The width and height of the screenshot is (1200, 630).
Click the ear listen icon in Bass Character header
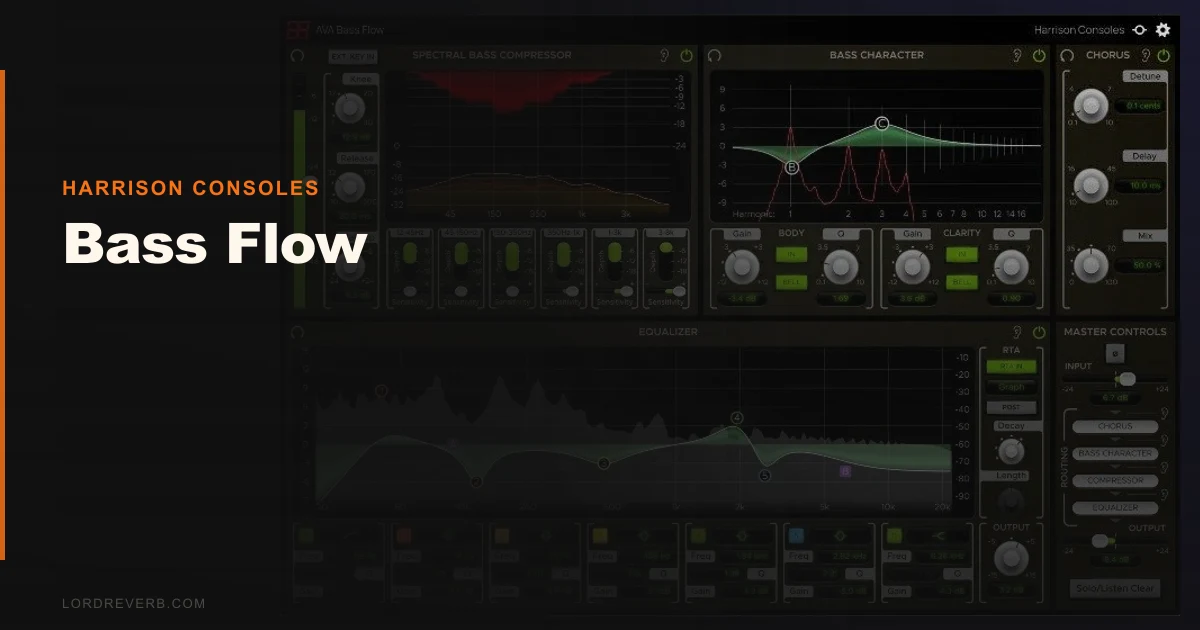(x=1017, y=56)
